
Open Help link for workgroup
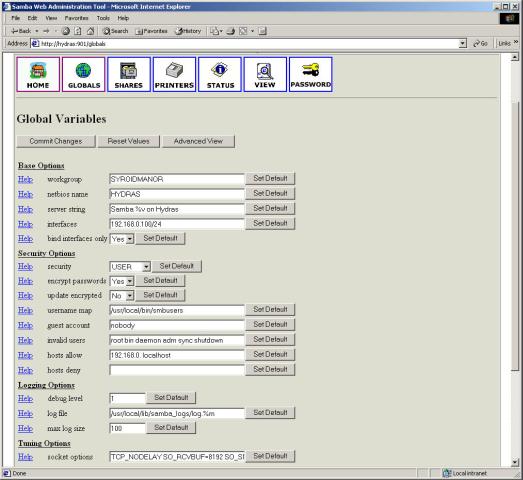tap(25, 179)
